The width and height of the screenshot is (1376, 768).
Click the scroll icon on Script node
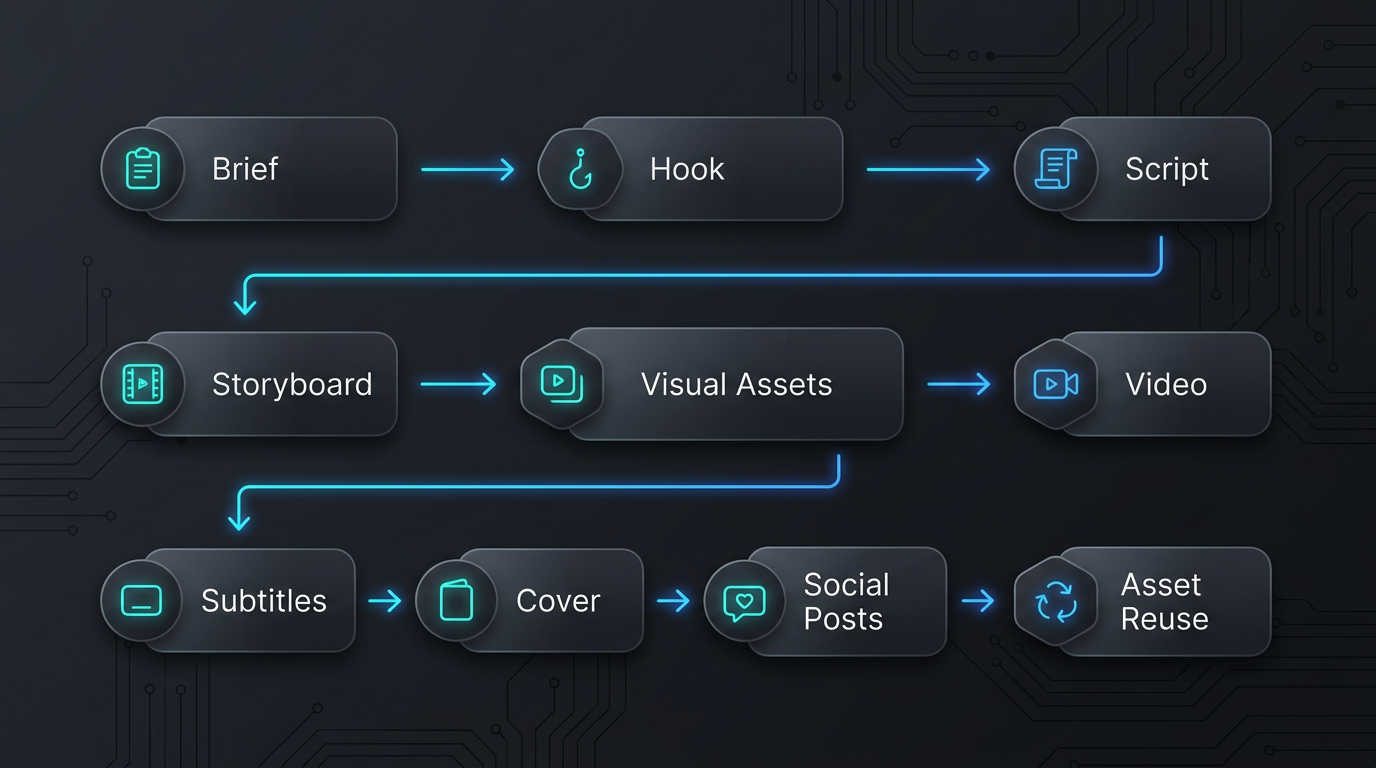(x=1056, y=169)
